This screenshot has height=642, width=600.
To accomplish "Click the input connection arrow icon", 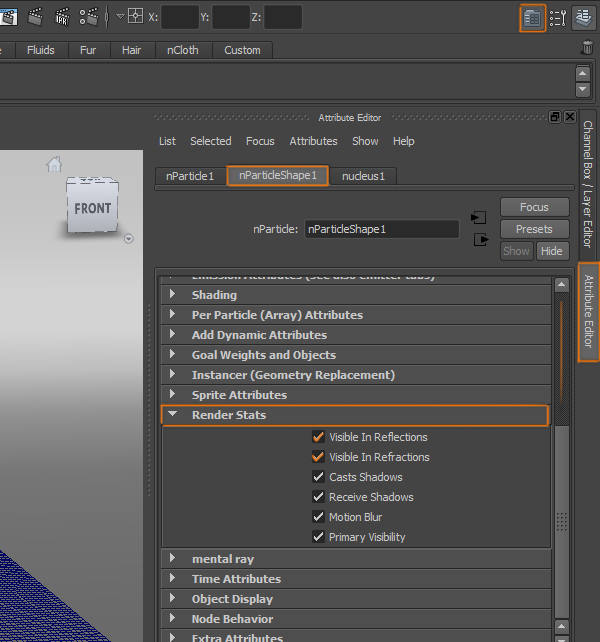I will click(478, 217).
